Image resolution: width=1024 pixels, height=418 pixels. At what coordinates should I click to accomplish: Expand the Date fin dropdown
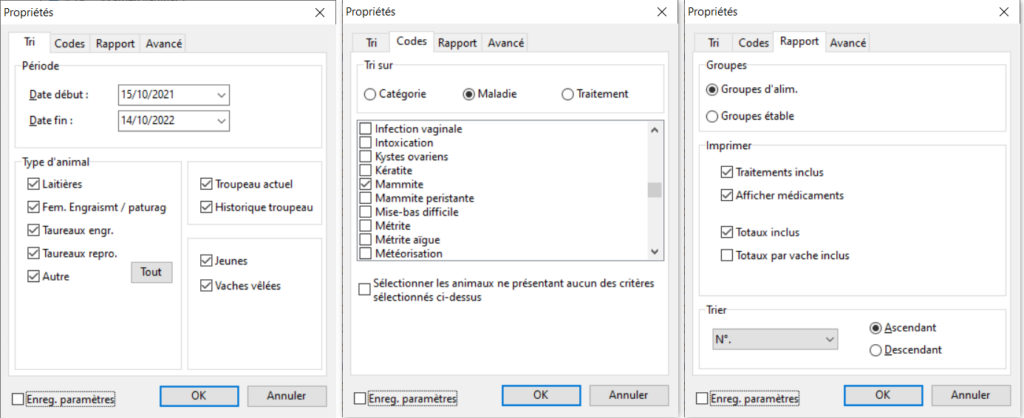(x=221, y=121)
